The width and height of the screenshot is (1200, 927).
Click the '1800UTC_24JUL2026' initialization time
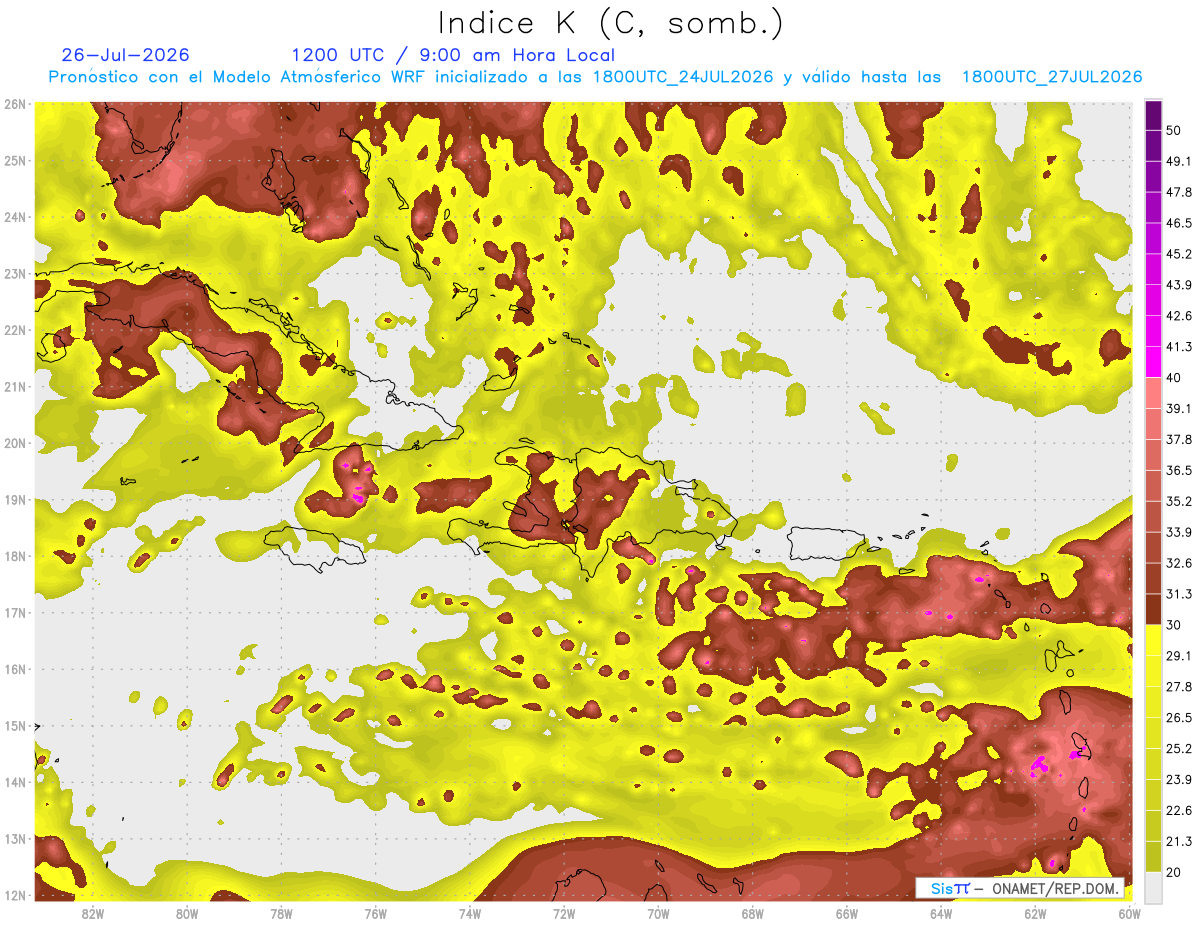click(683, 77)
